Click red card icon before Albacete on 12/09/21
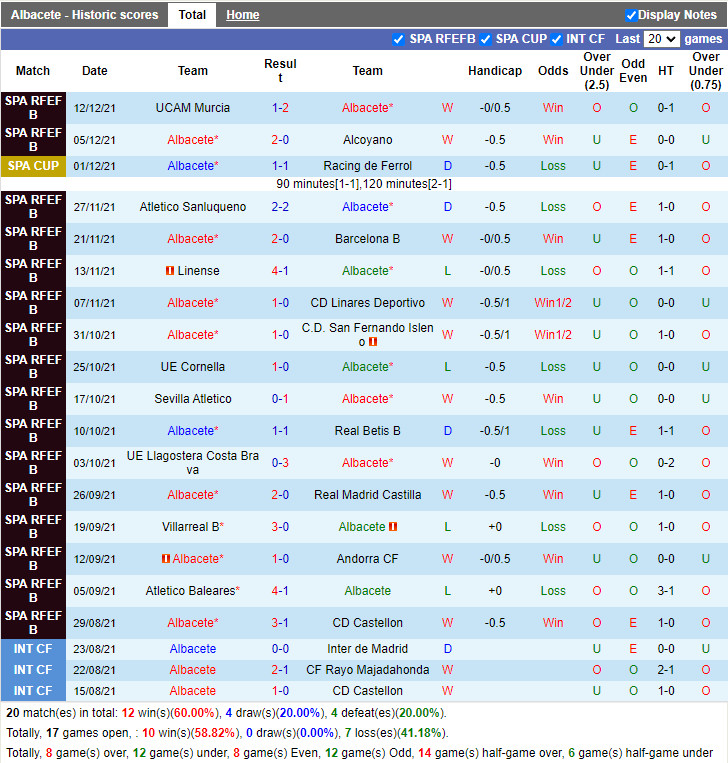This screenshot has width=728, height=763. pos(166,559)
